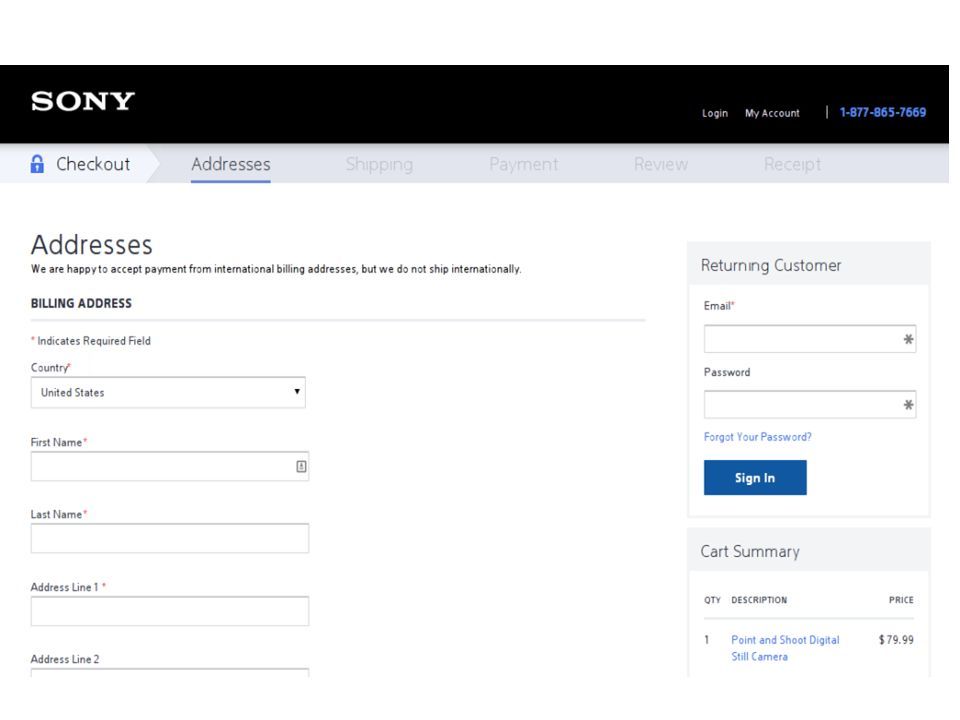Open Point and Shoot Digital Still Camera link

pos(785,648)
